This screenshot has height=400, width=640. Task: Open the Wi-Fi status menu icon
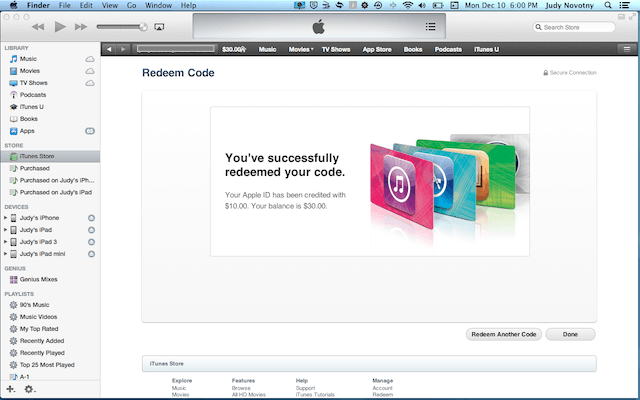click(x=407, y=5)
